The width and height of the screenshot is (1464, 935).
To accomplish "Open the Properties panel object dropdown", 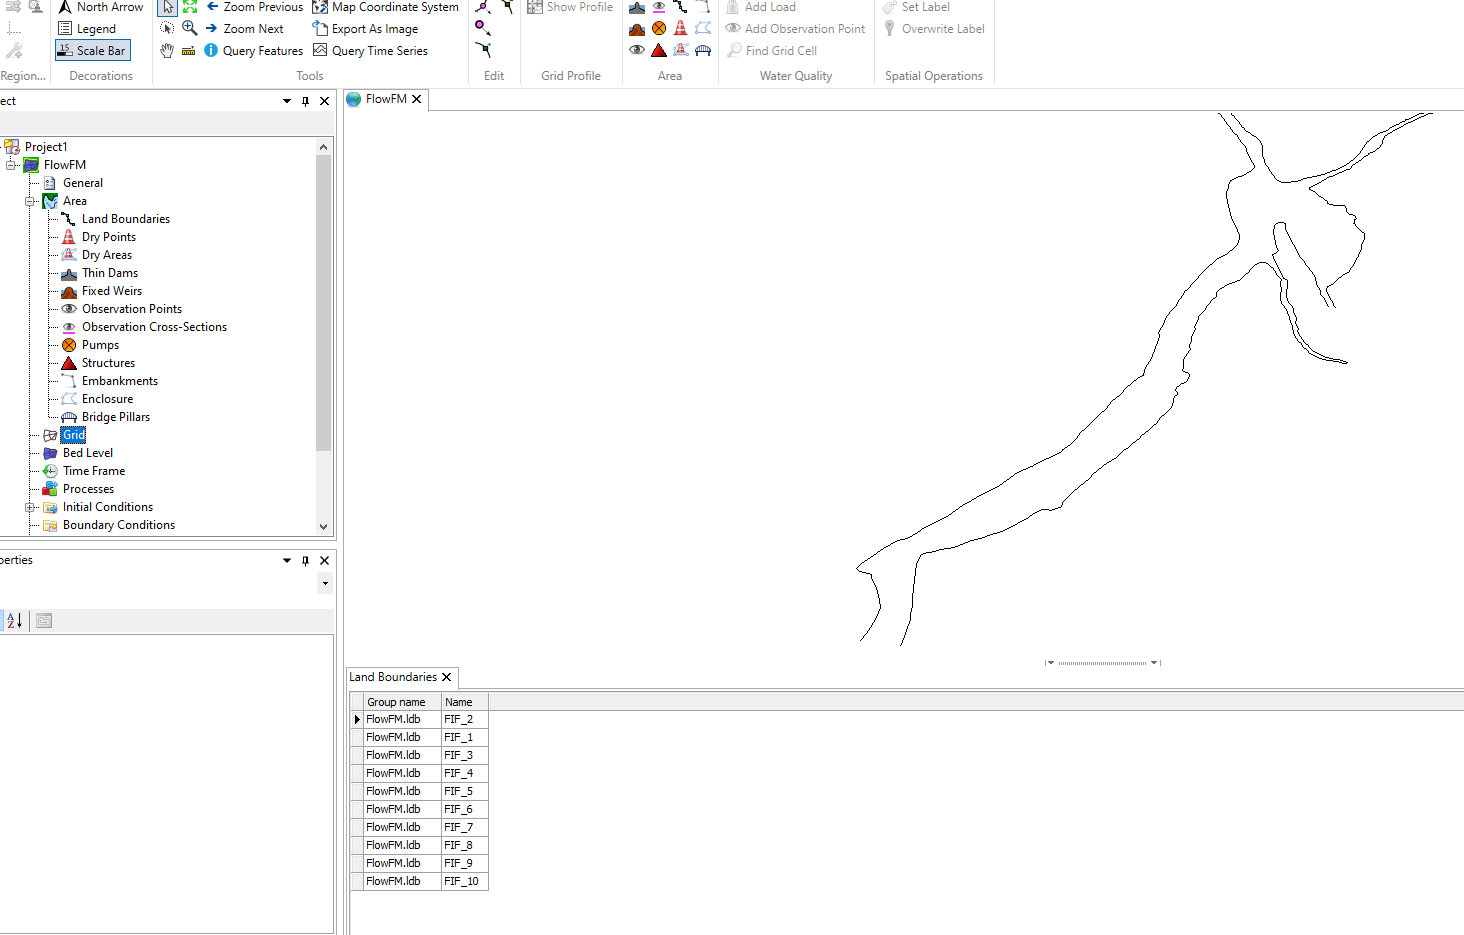I will (x=325, y=583).
